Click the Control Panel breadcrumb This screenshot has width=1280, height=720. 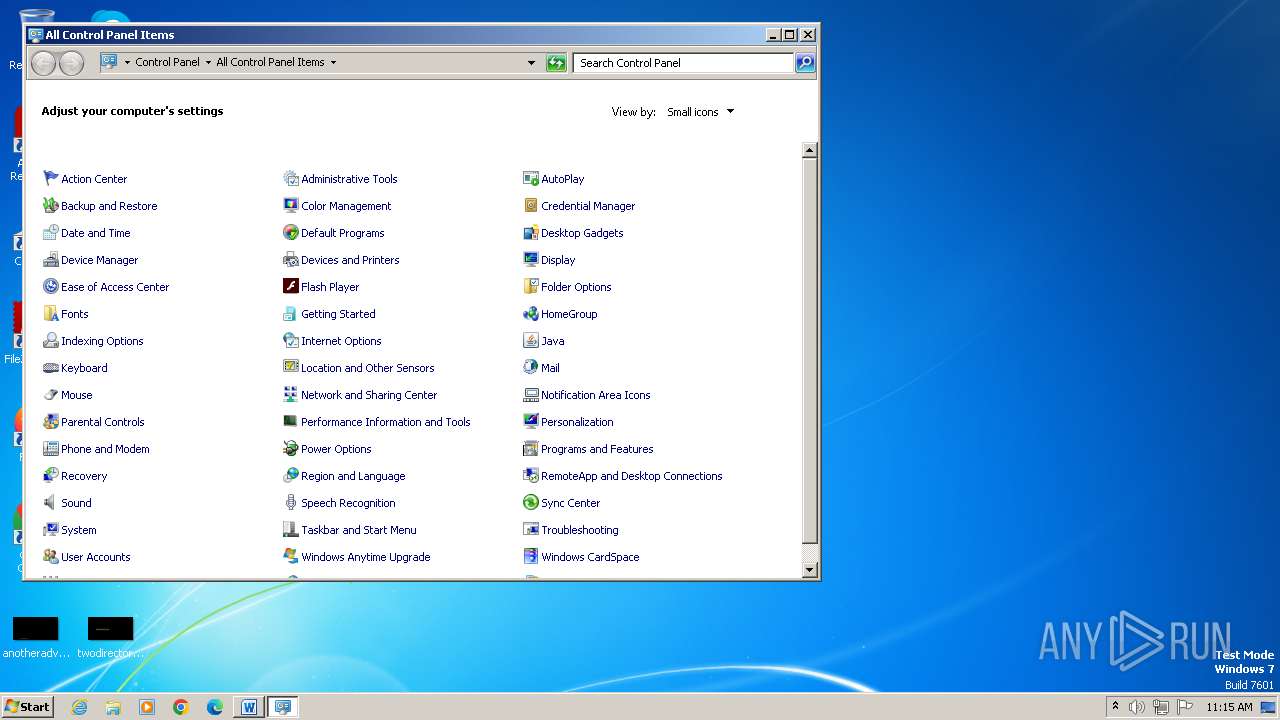point(167,62)
